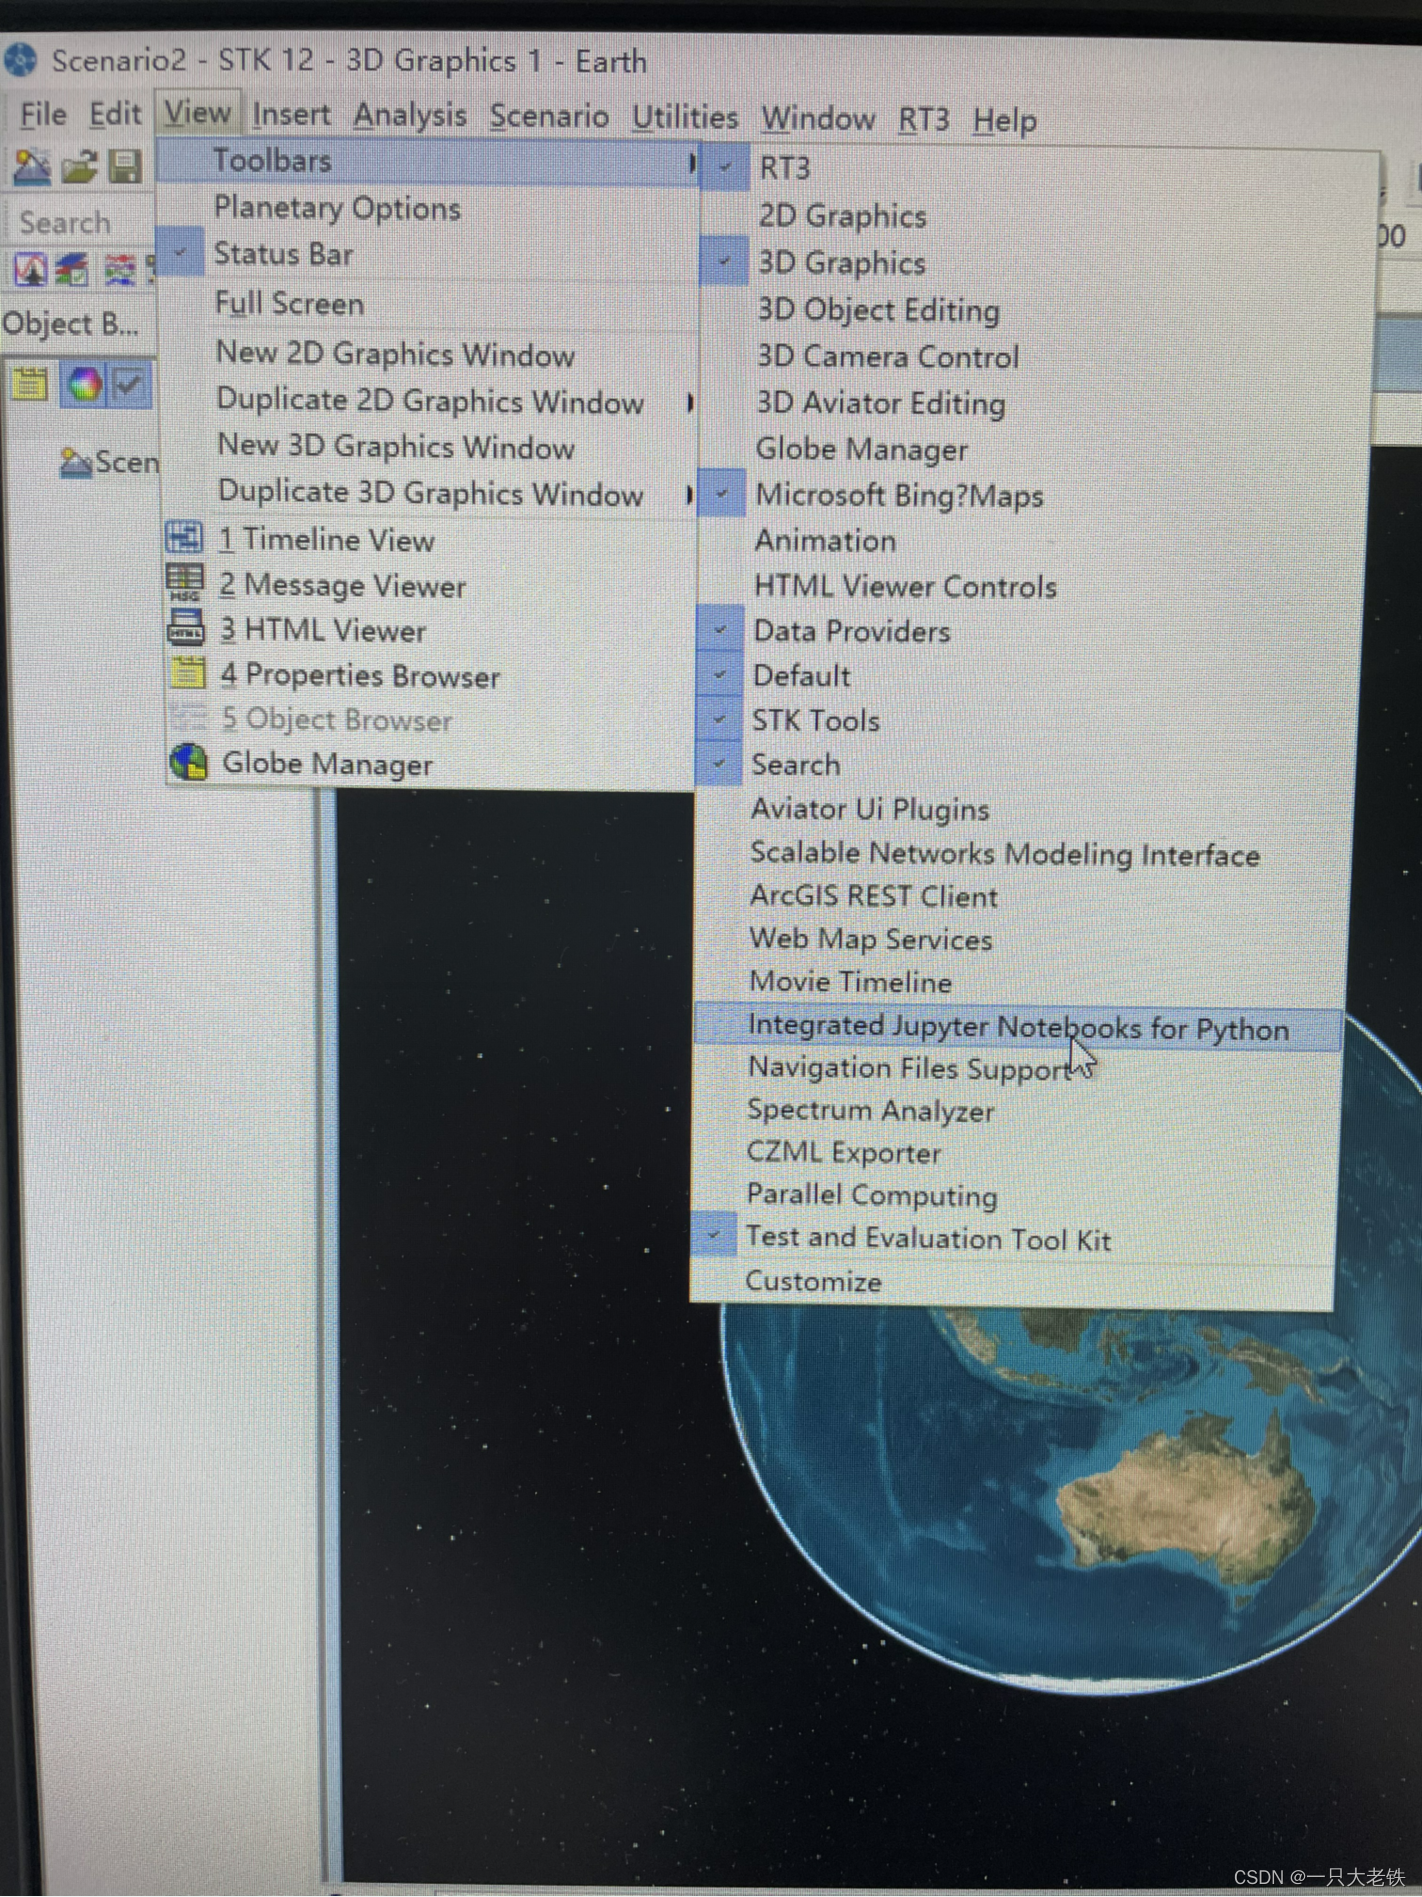Uncheck the 3D Graphics toolbar
1422x1897 pixels.
coord(724,262)
